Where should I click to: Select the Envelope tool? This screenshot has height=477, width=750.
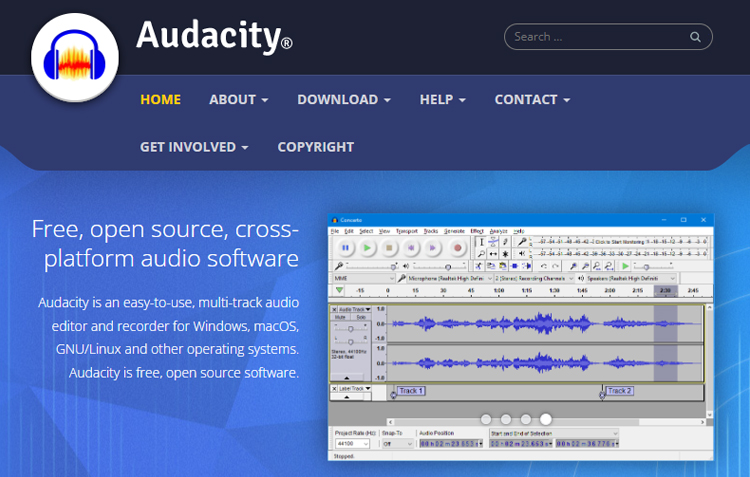pyautogui.click(x=493, y=242)
